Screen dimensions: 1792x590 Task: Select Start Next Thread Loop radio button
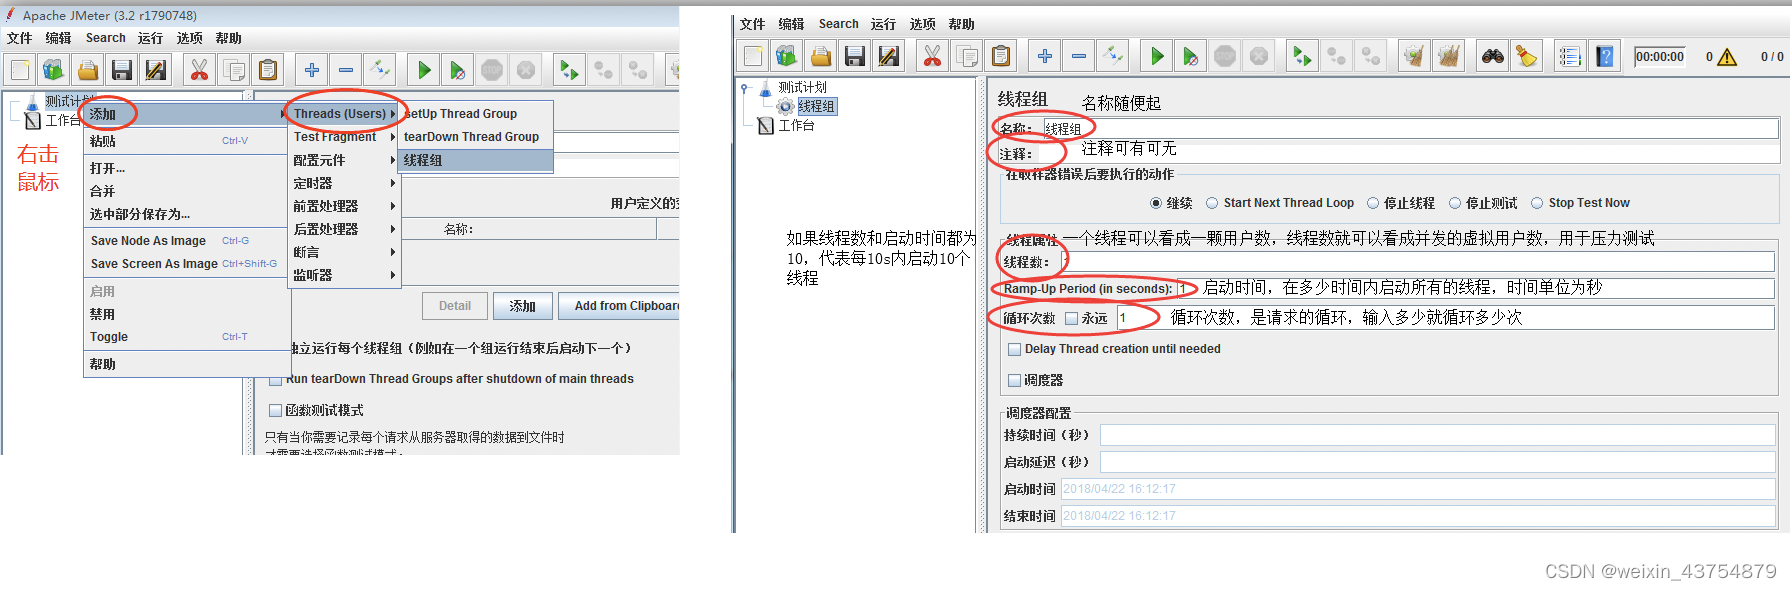tap(1212, 203)
